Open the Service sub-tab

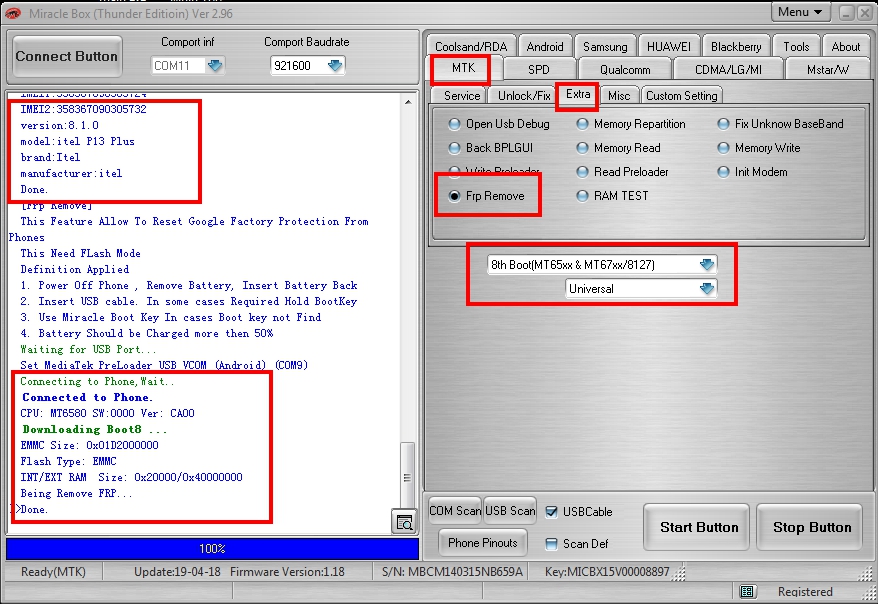[462, 96]
